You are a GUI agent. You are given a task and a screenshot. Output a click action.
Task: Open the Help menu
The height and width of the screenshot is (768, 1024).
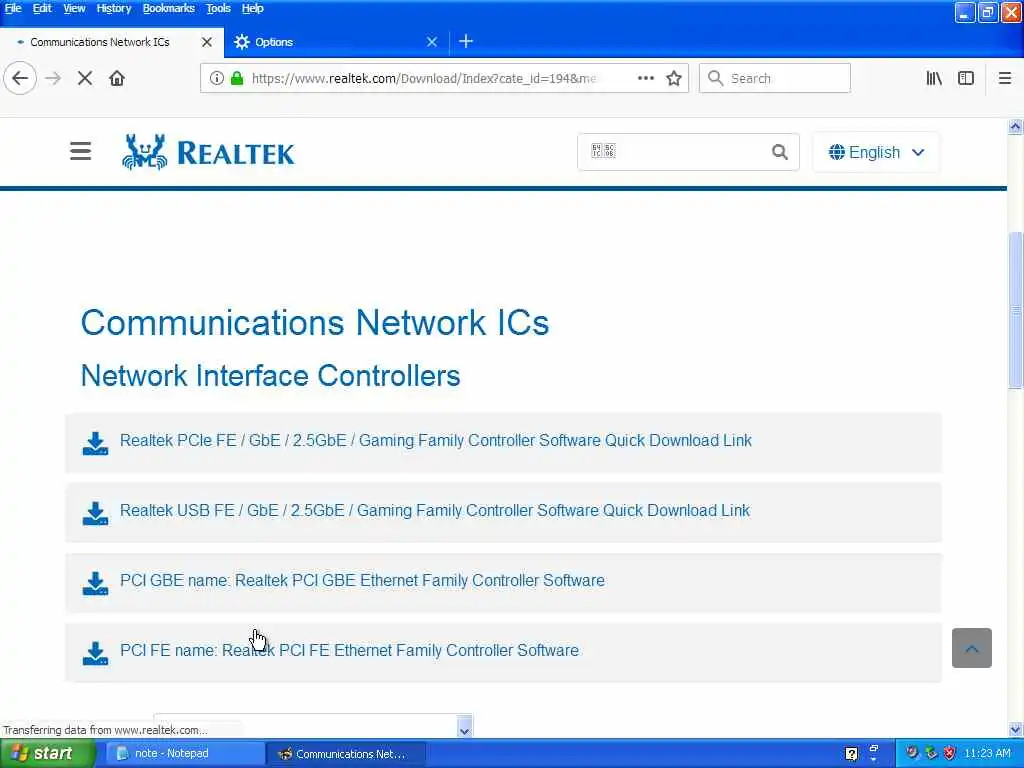pyautogui.click(x=252, y=8)
